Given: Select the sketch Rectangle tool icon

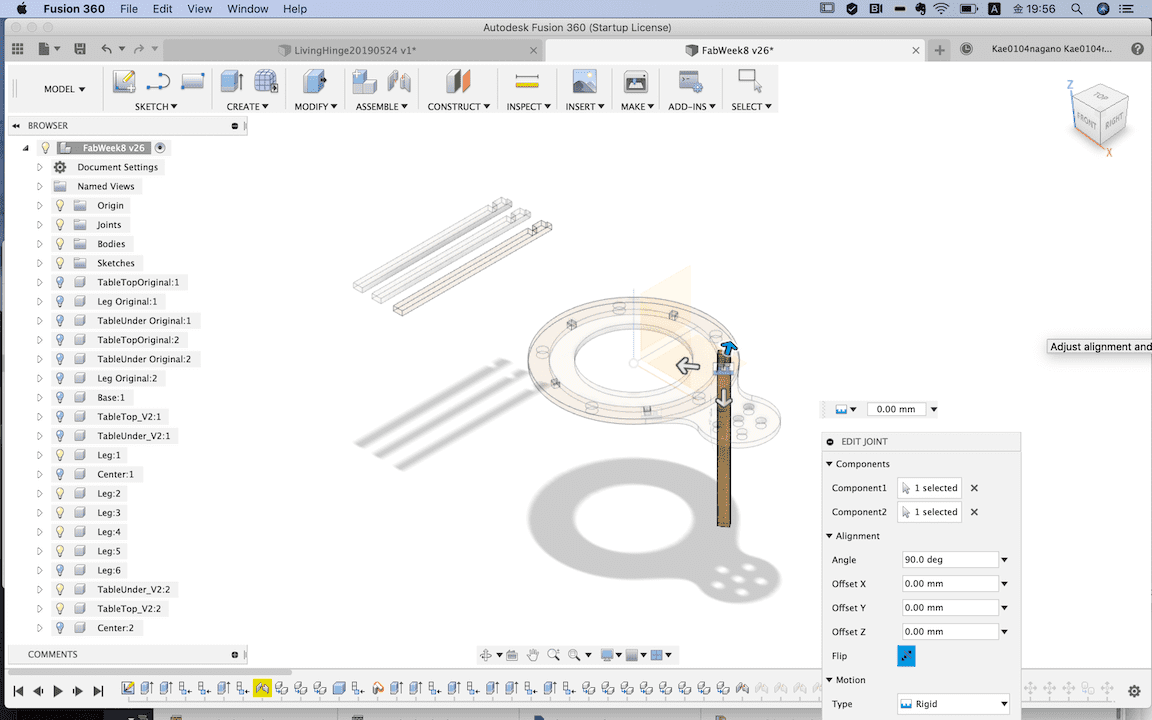Looking at the screenshot, I should tap(192, 82).
